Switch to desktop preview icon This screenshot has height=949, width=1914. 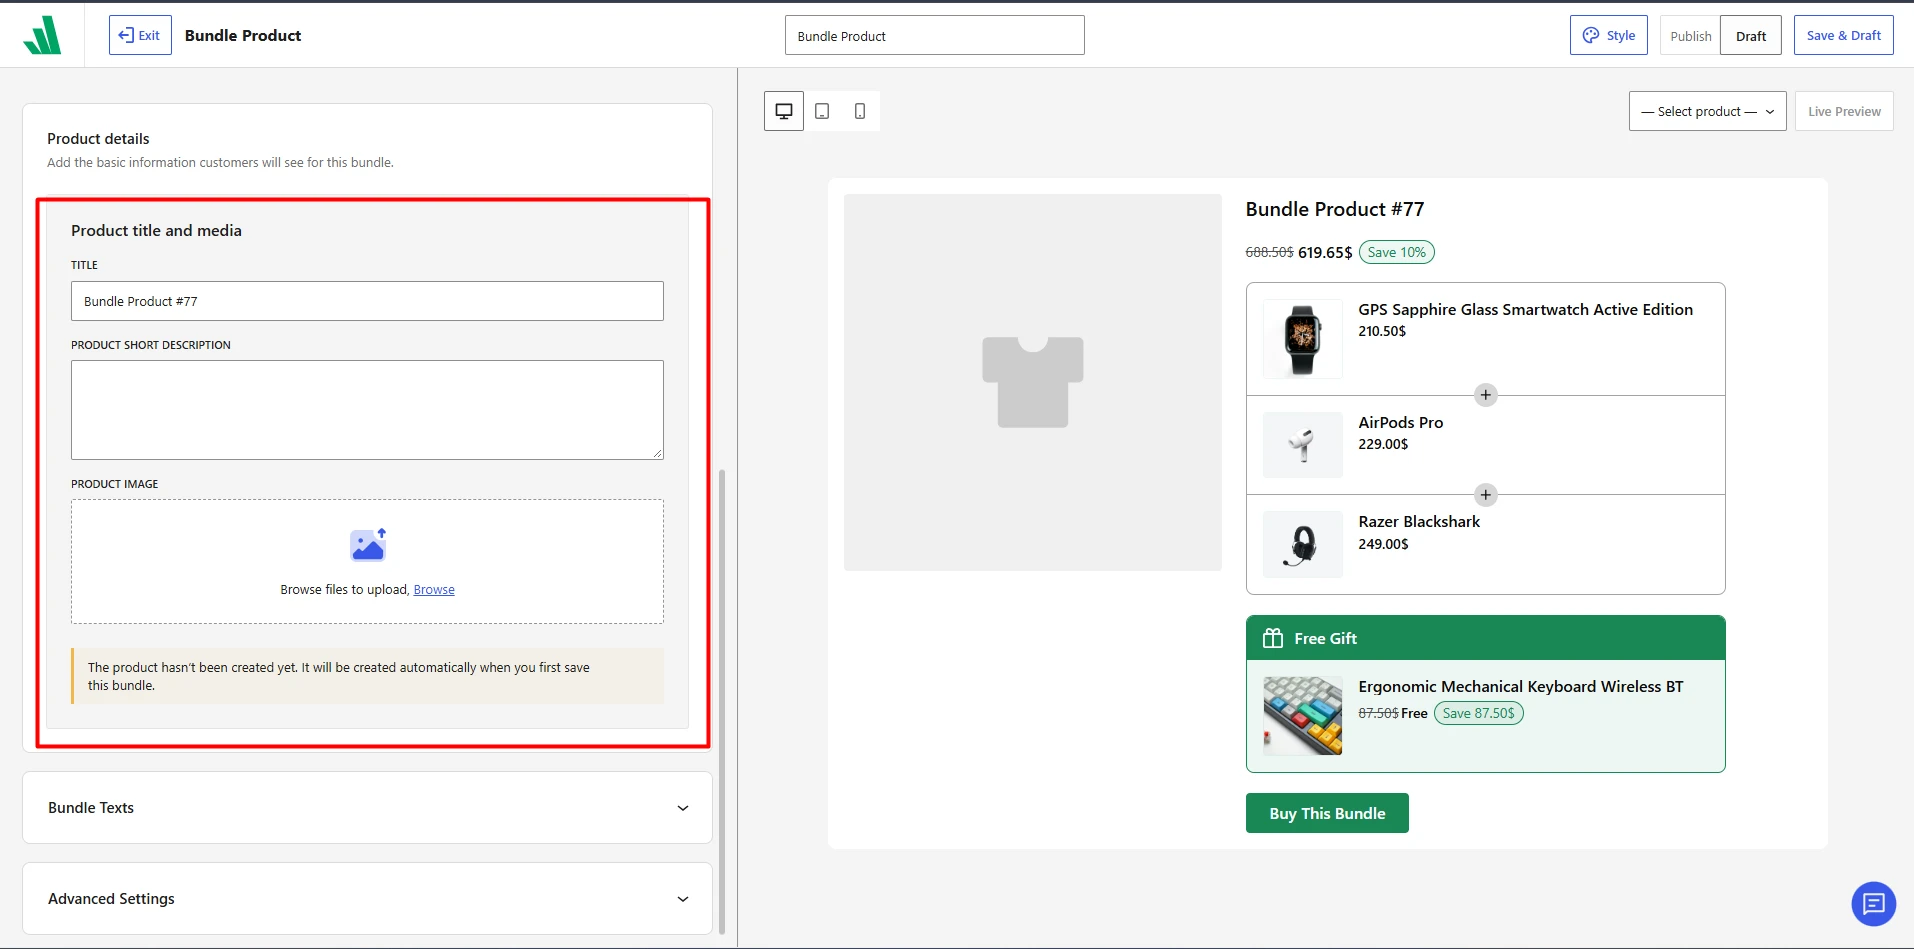click(x=784, y=111)
